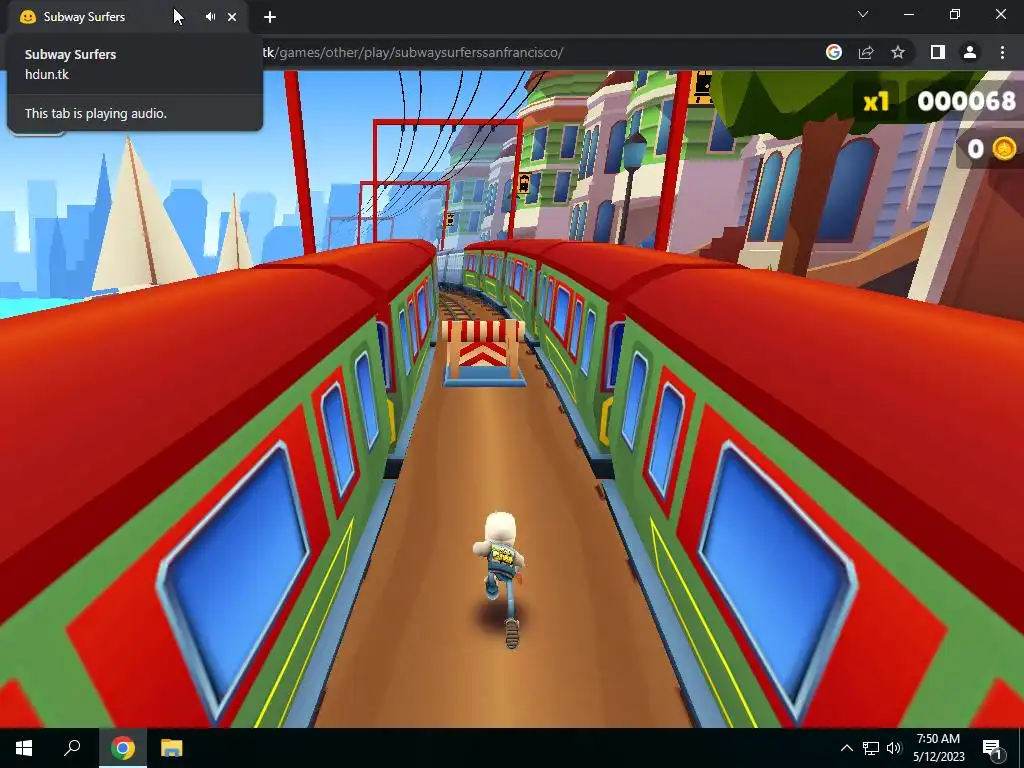Click the gold coin icon

(x=1004, y=149)
